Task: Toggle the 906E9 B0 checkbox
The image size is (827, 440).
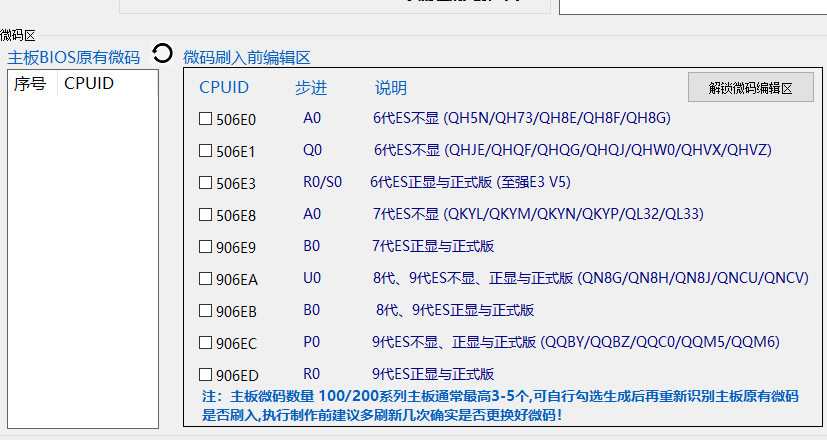Action: point(205,247)
